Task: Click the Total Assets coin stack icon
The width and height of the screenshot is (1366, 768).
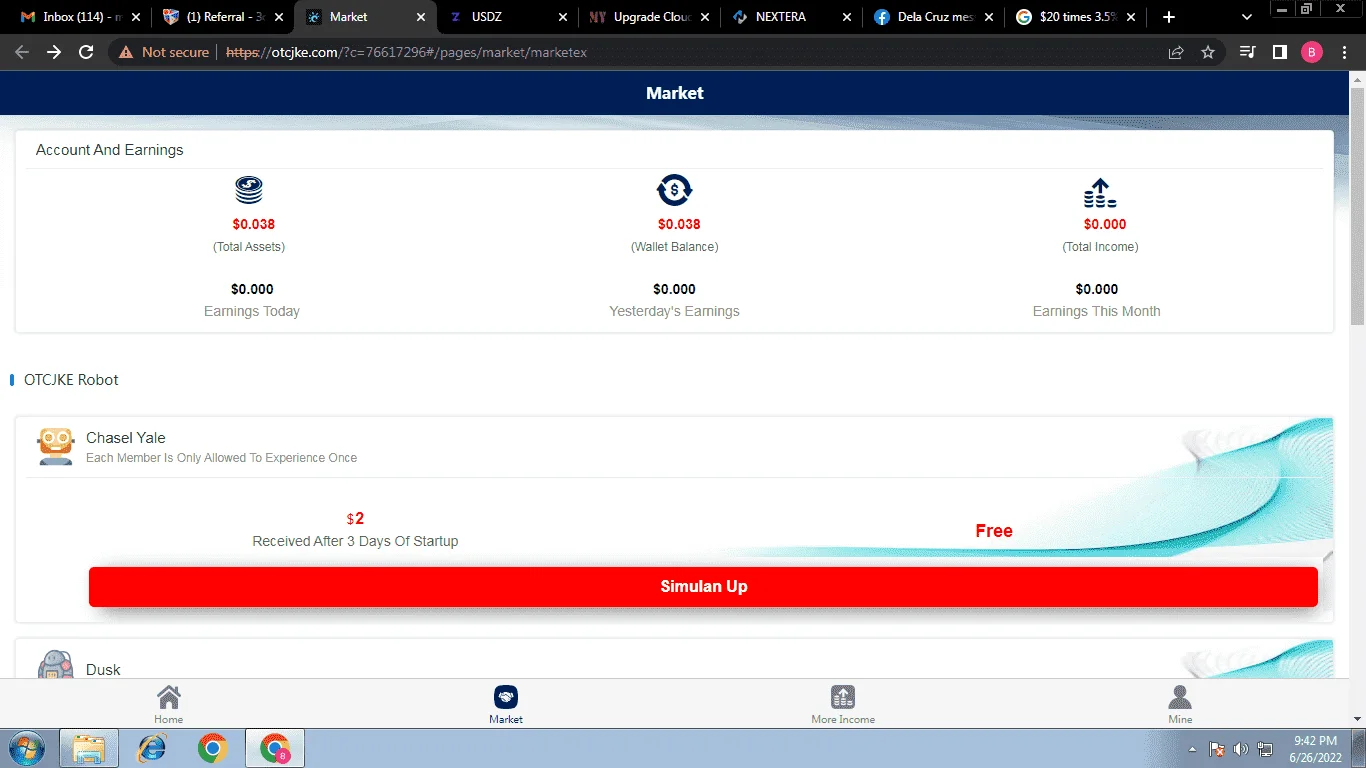Action: click(x=249, y=189)
